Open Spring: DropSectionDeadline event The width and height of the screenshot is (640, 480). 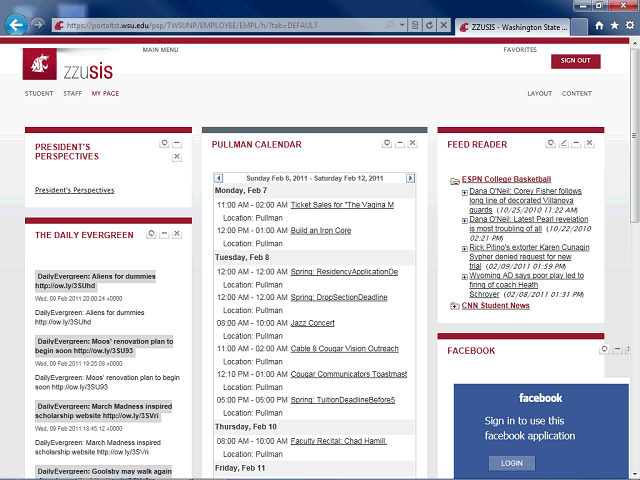pos(339,298)
